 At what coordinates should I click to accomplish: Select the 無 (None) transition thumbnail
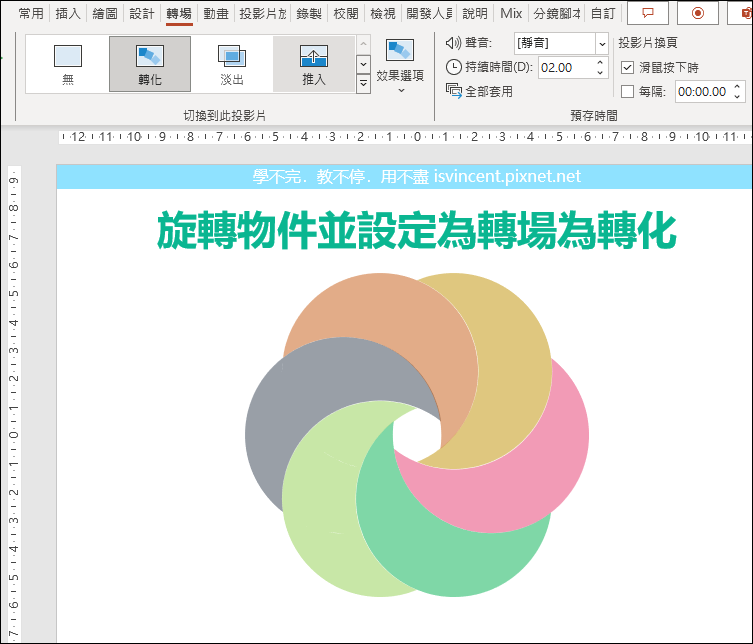click(x=68, y=64)
